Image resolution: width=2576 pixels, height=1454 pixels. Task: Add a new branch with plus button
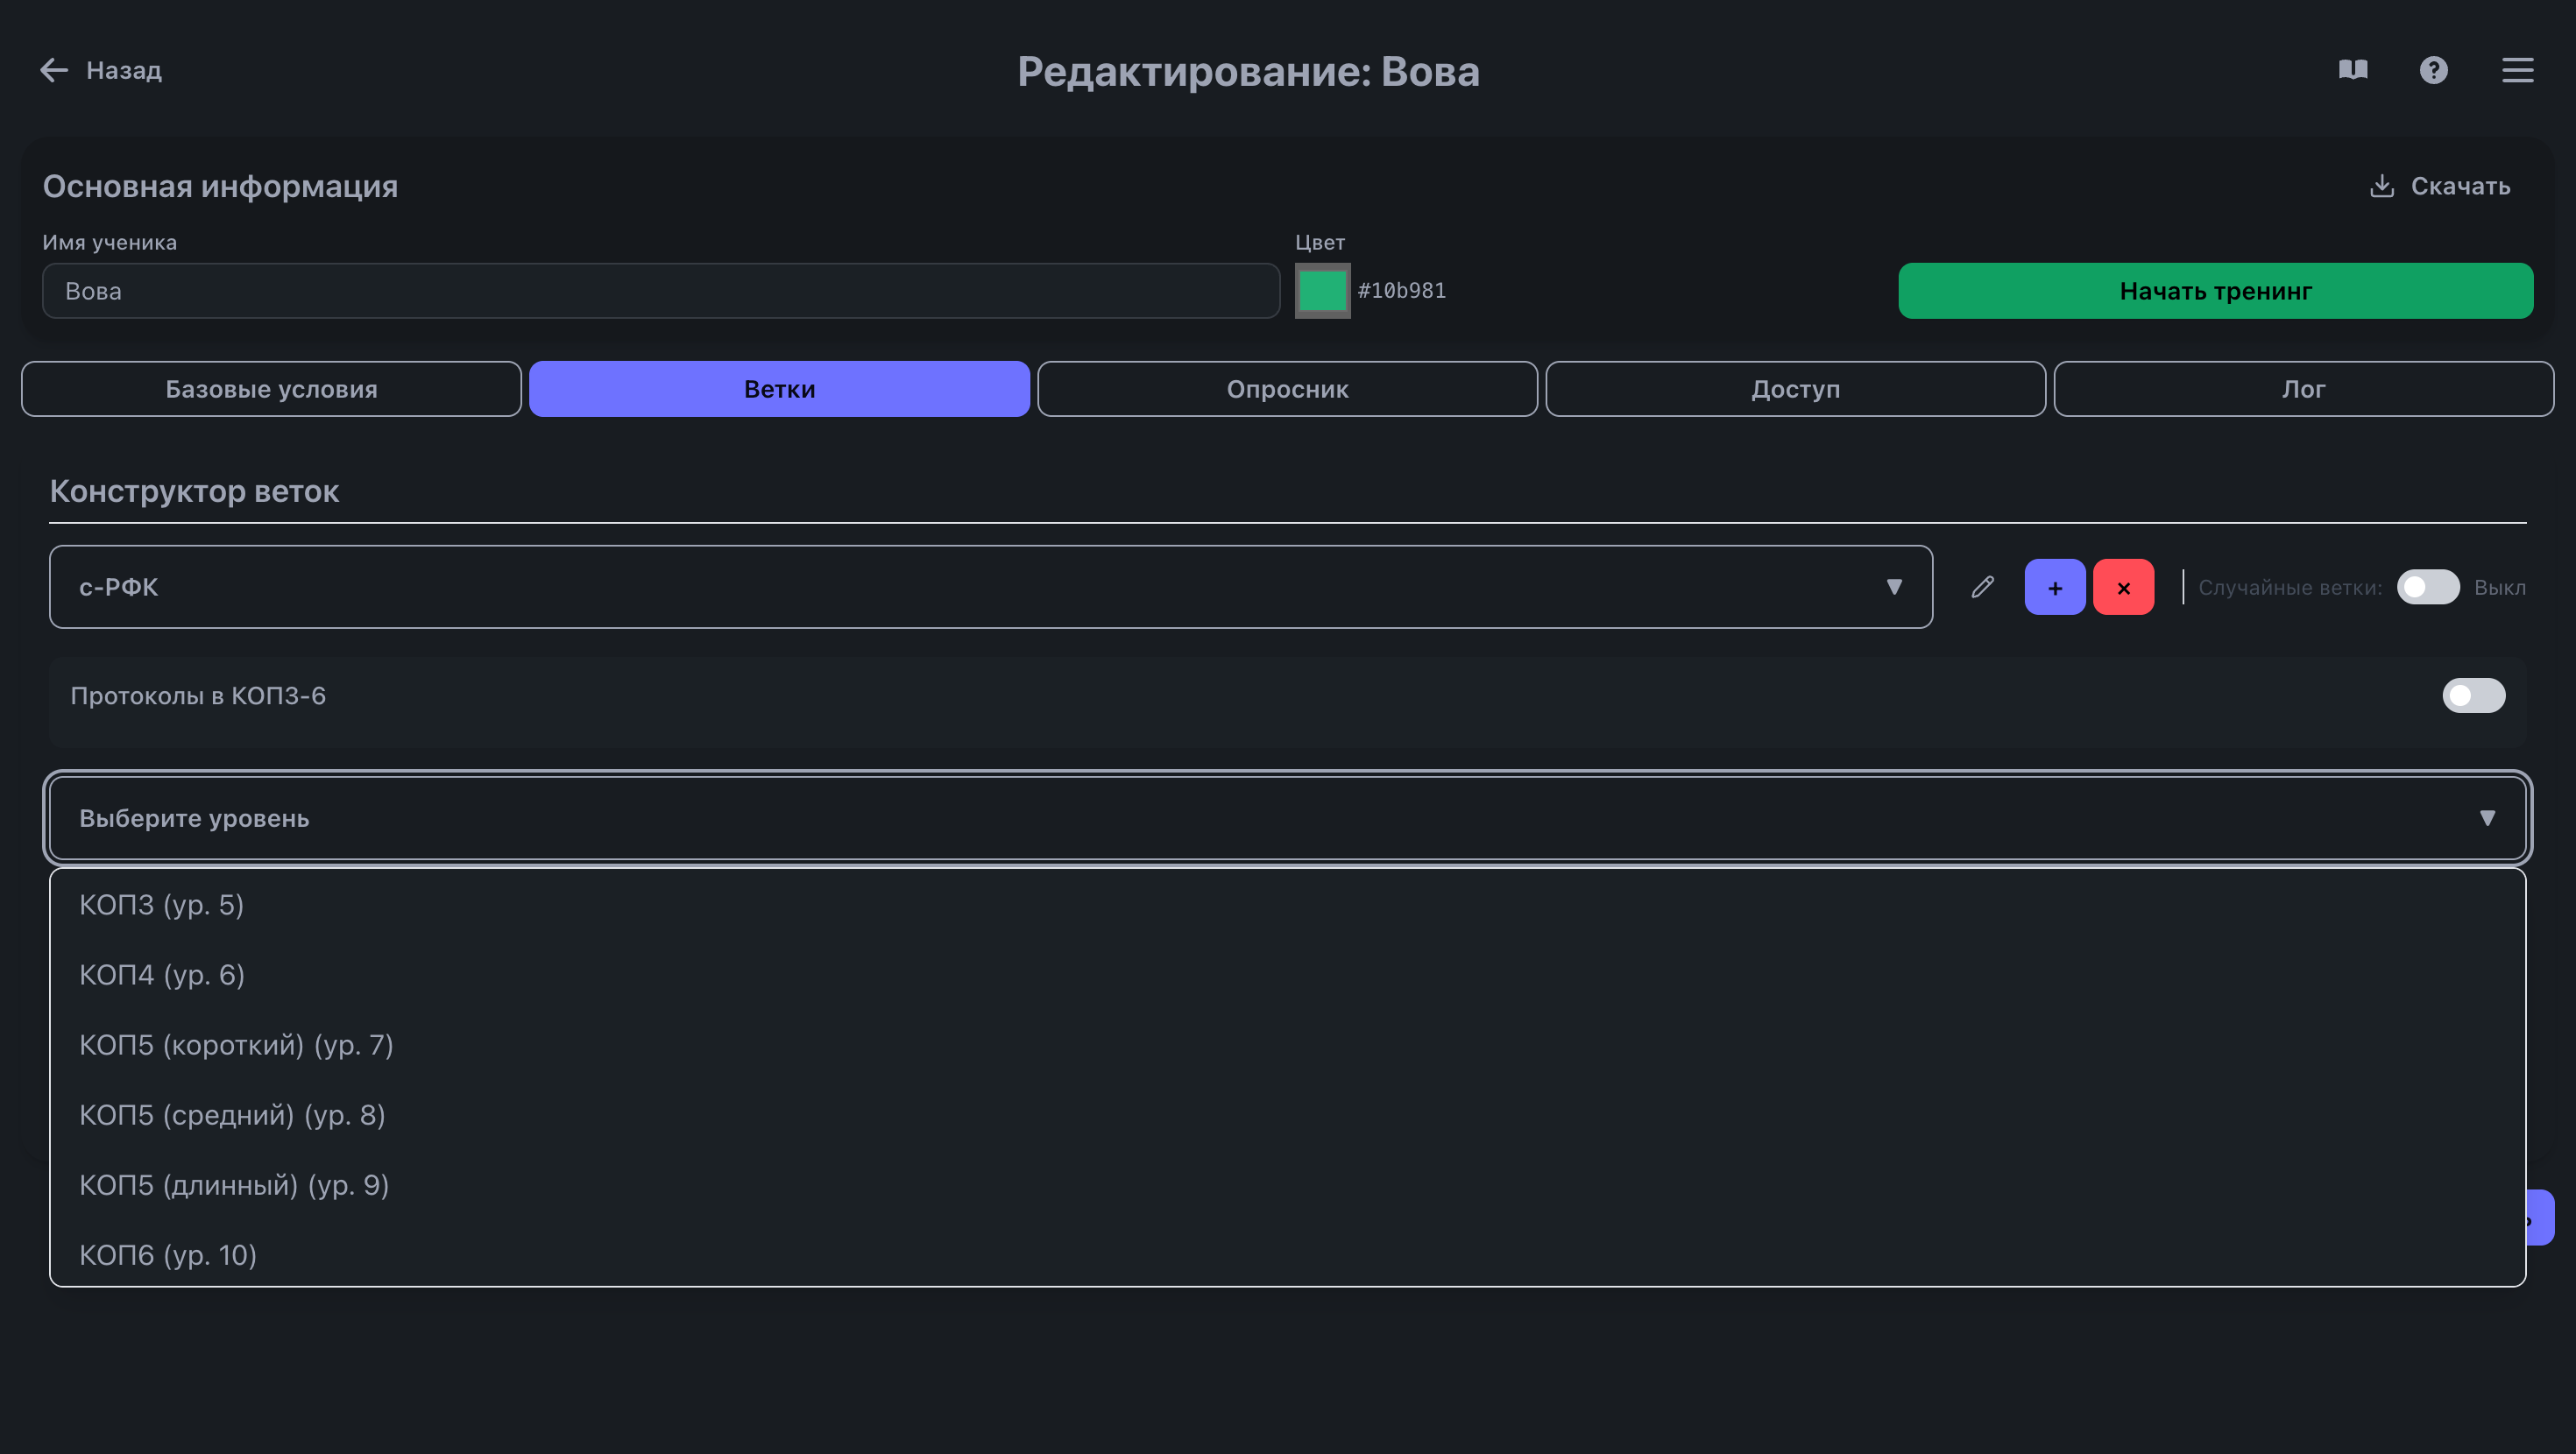click(2054, 587)
